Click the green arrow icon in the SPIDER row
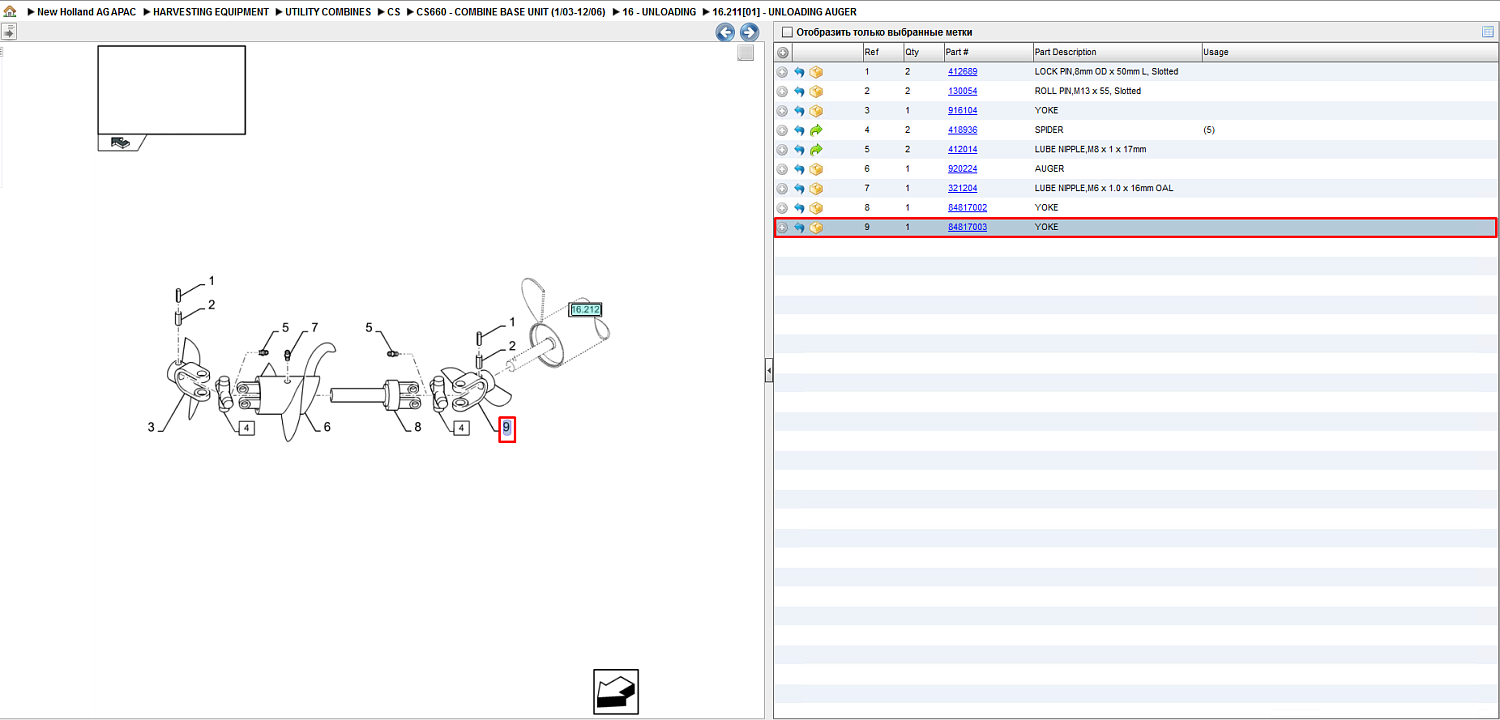The width and height of the screenshot is (1500, 720). pyautogui.click(x=816, y=130)
